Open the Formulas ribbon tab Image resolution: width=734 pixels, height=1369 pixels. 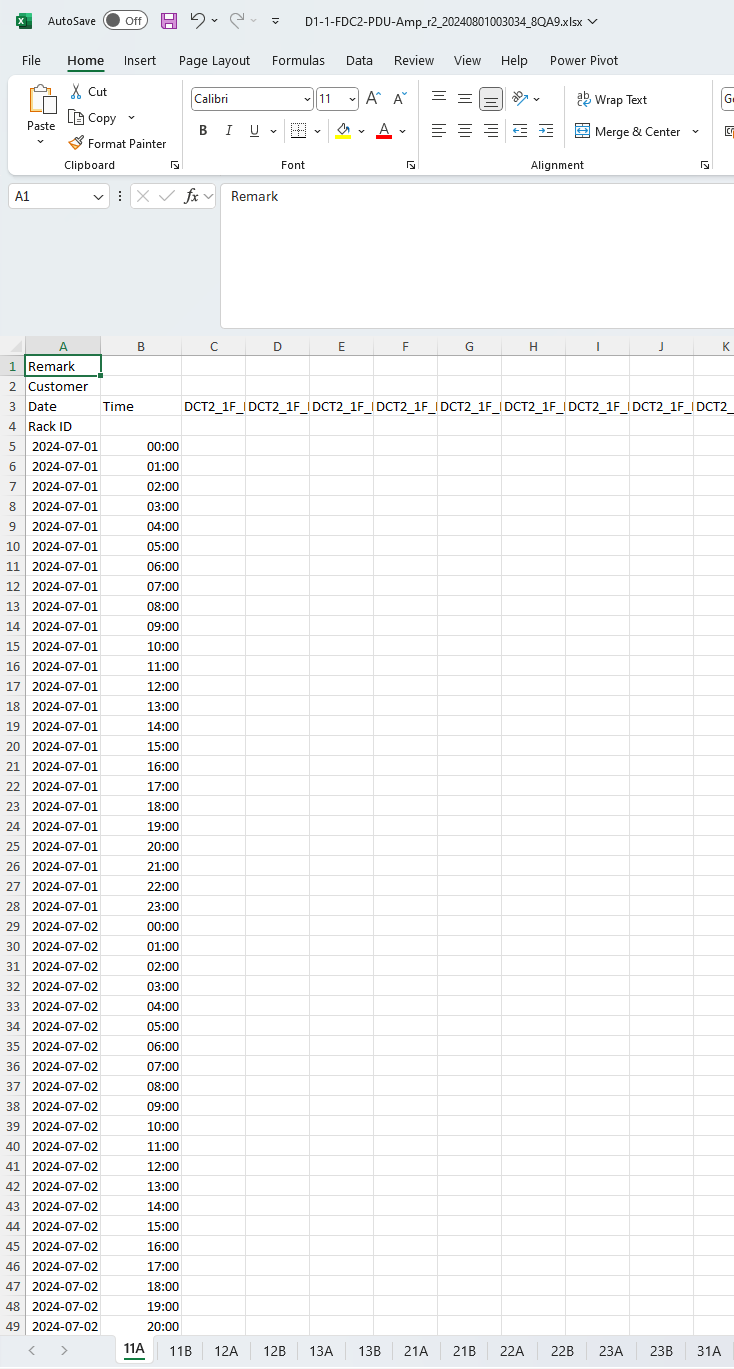(x=298, y=60)
